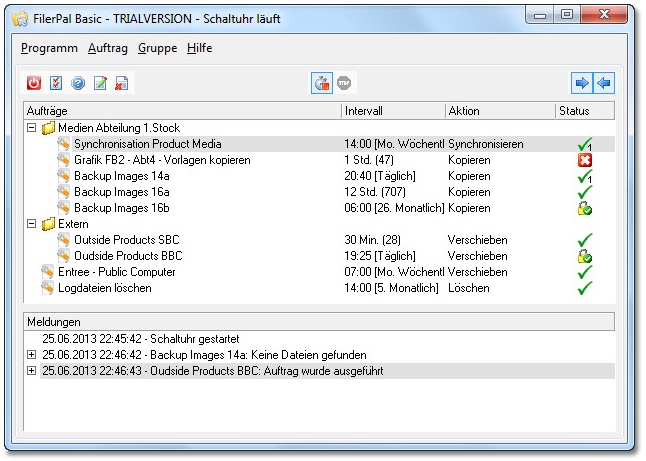Click the delete job toolbar icon

tap(121, 83)
